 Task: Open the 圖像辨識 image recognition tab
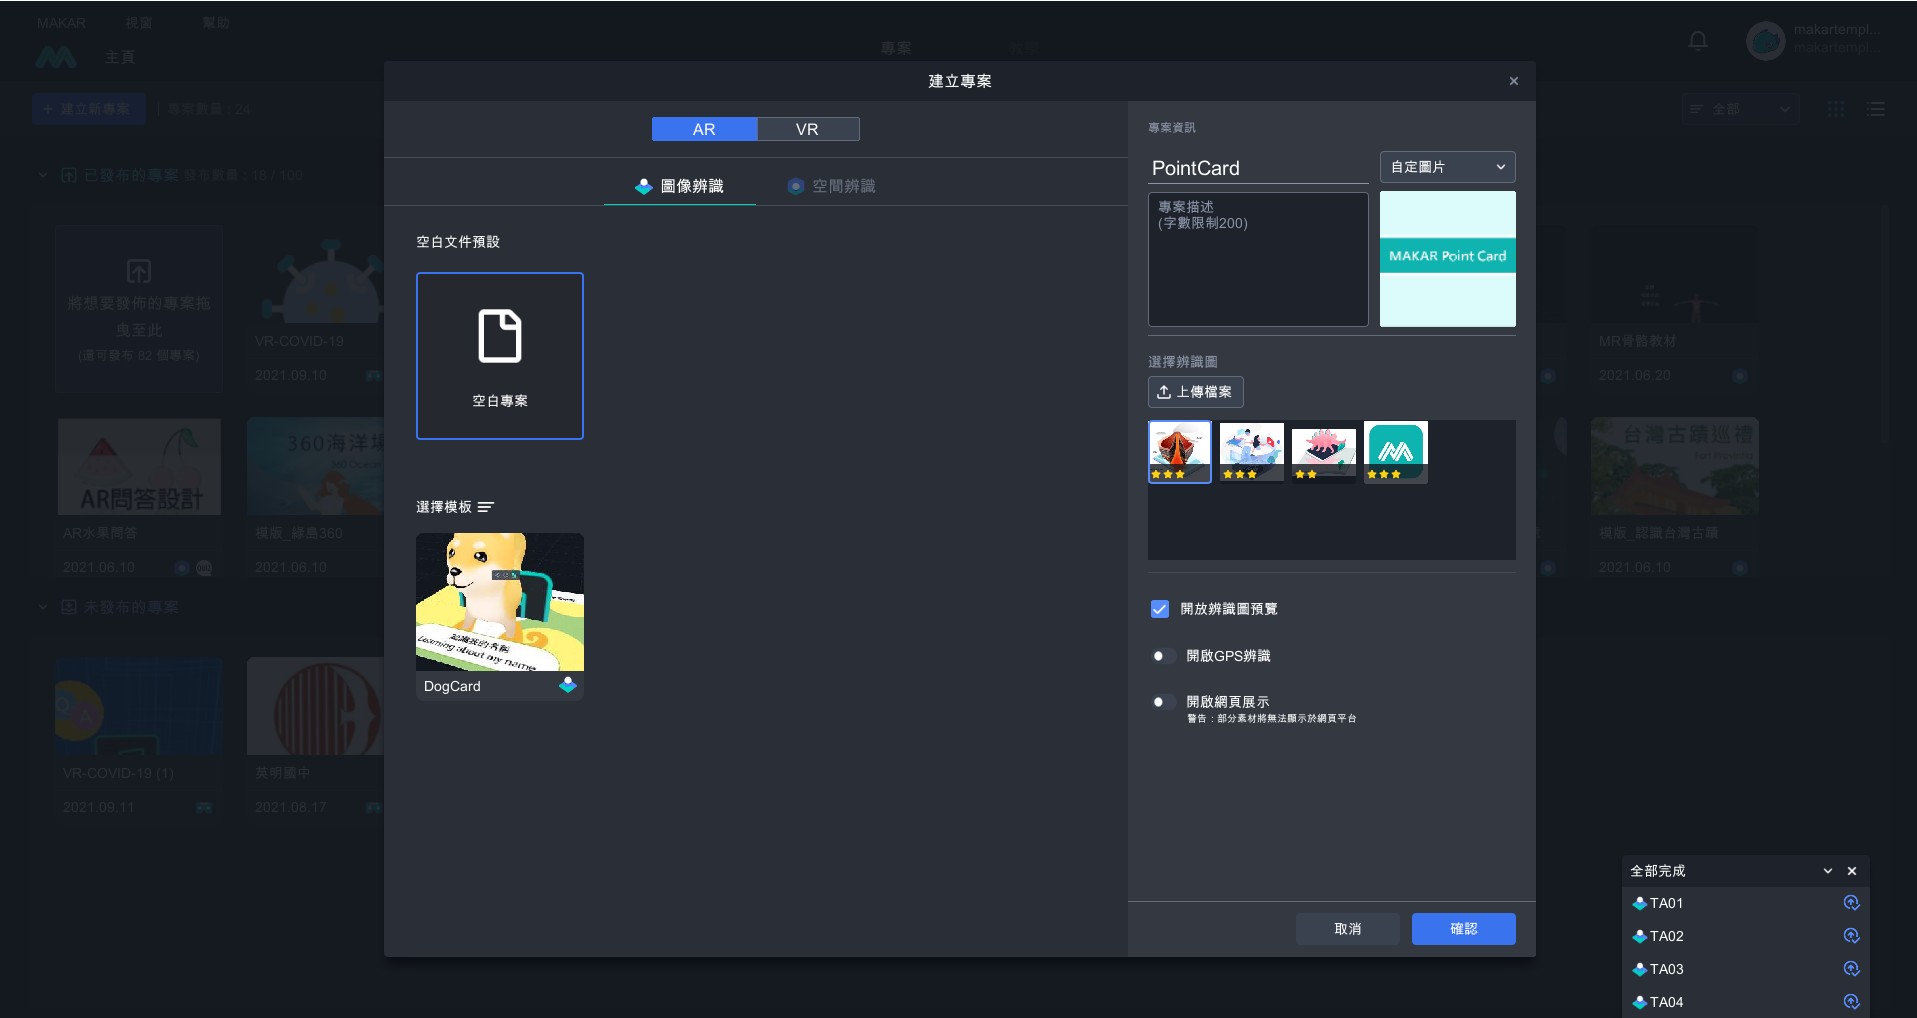[680, 186]
